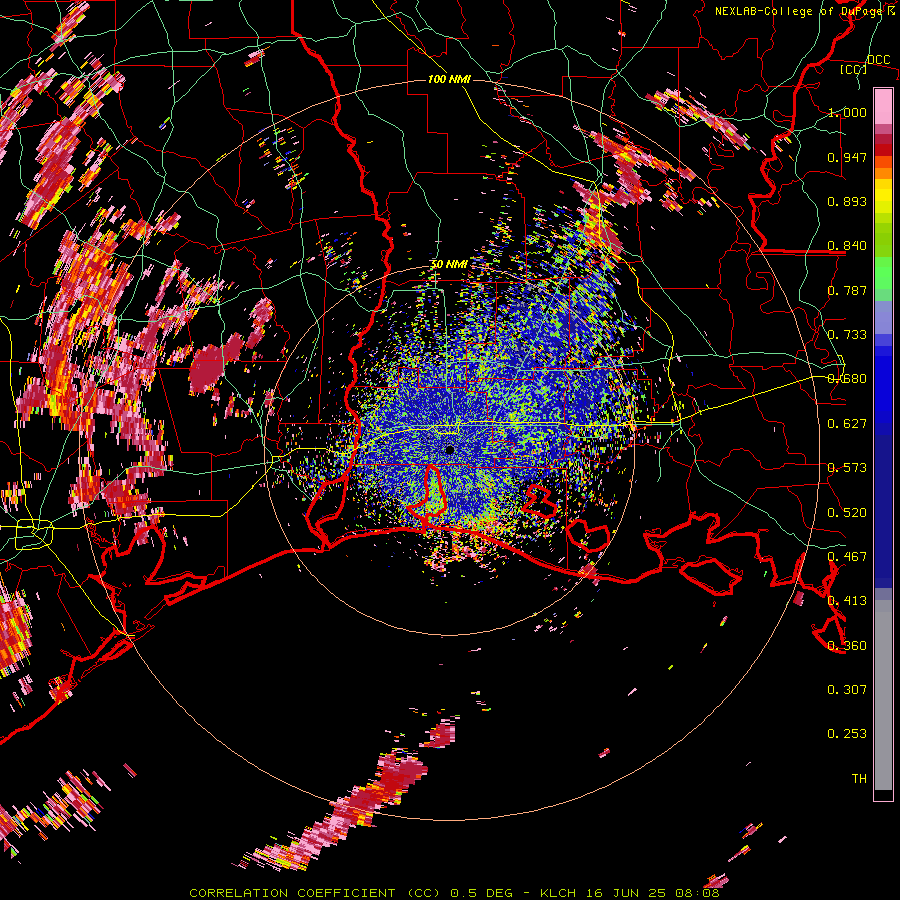This screenshot has height=900, width=900.
Task: Select the 0.947 legend value
Action: point(847,157)
